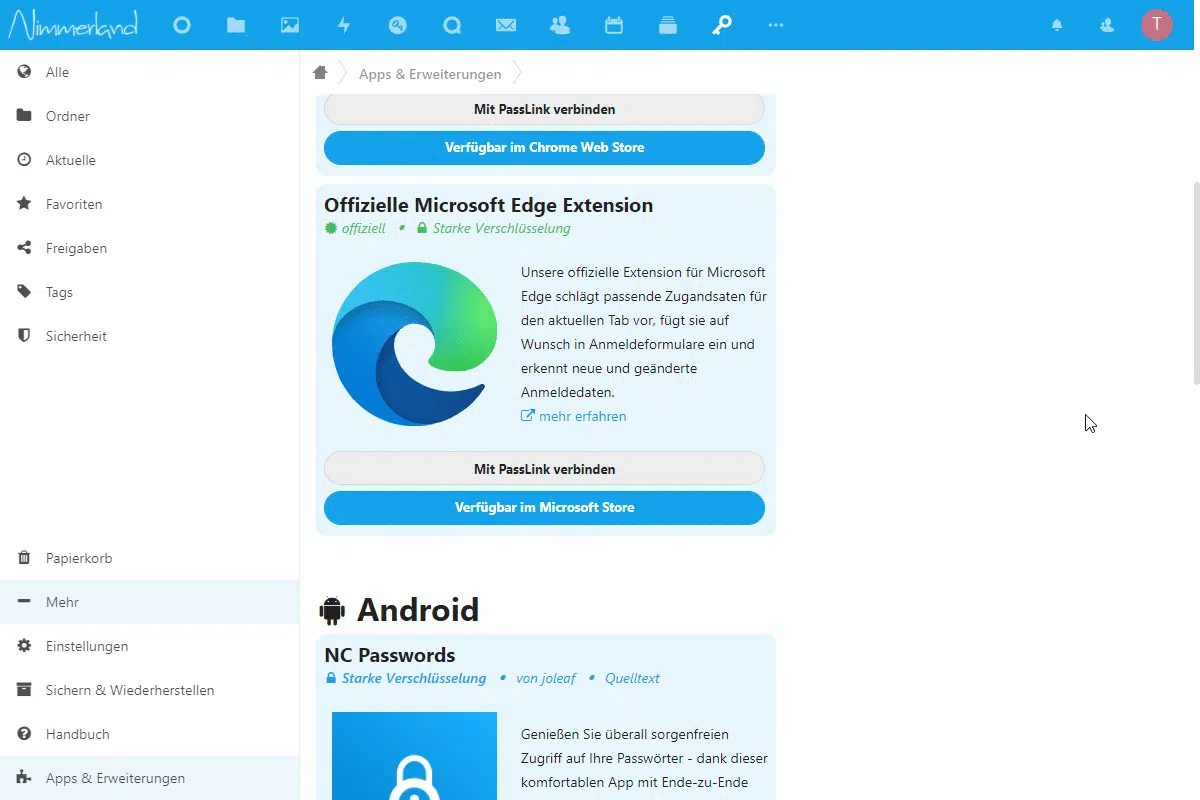Open the Files folder app icon
1200x800 pixels.
(236, 25)
